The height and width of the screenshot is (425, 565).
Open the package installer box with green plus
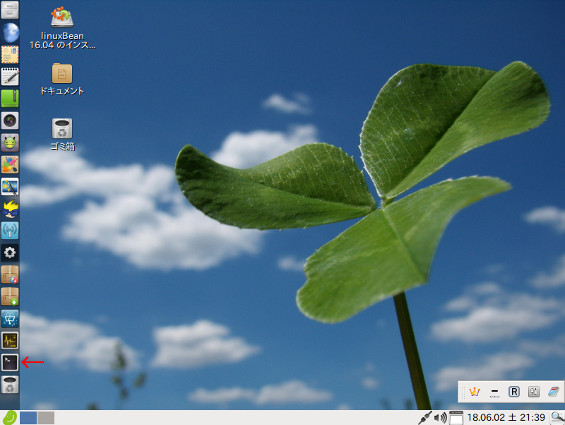[10, 297]
